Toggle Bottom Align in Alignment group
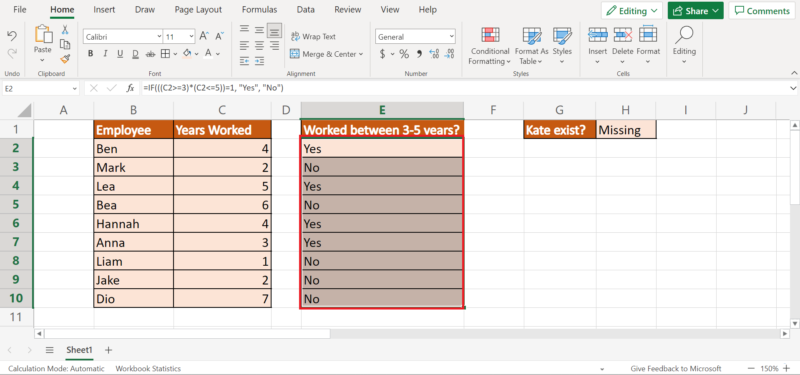The width and height of the screenshot is (800, 375). coord(274,31)
